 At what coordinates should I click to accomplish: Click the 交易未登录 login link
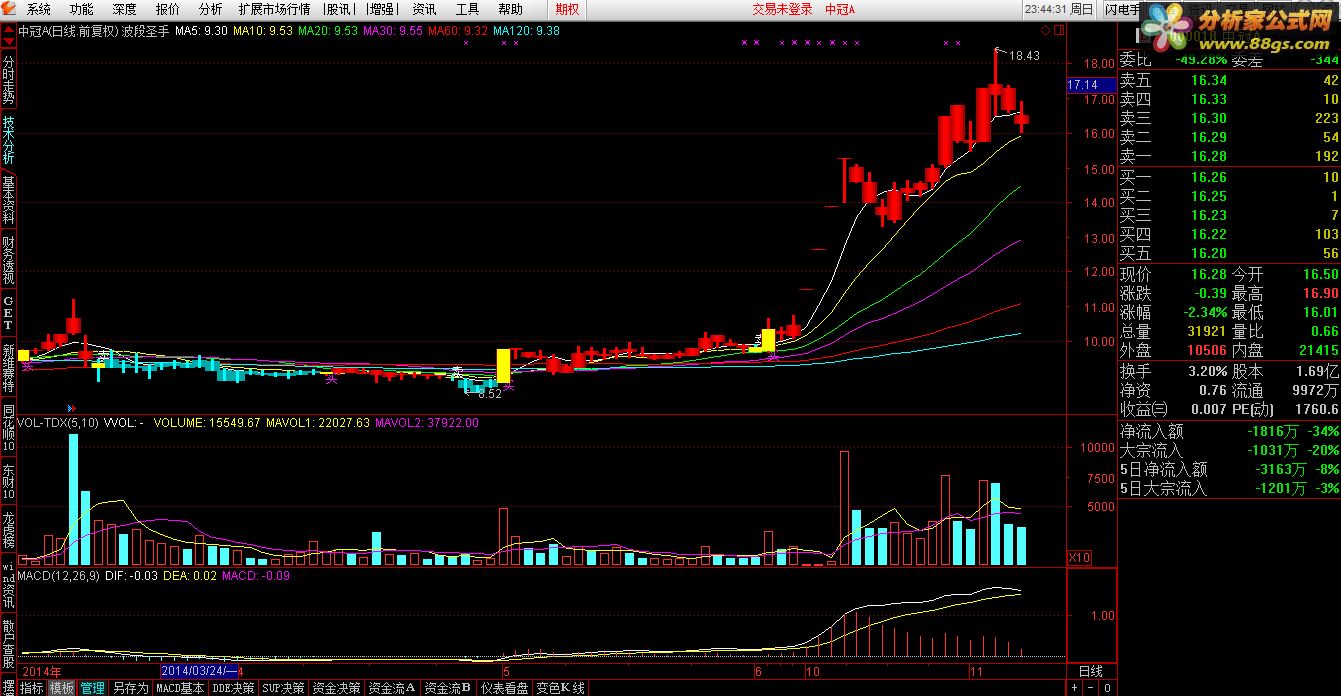tap(782, 9)
